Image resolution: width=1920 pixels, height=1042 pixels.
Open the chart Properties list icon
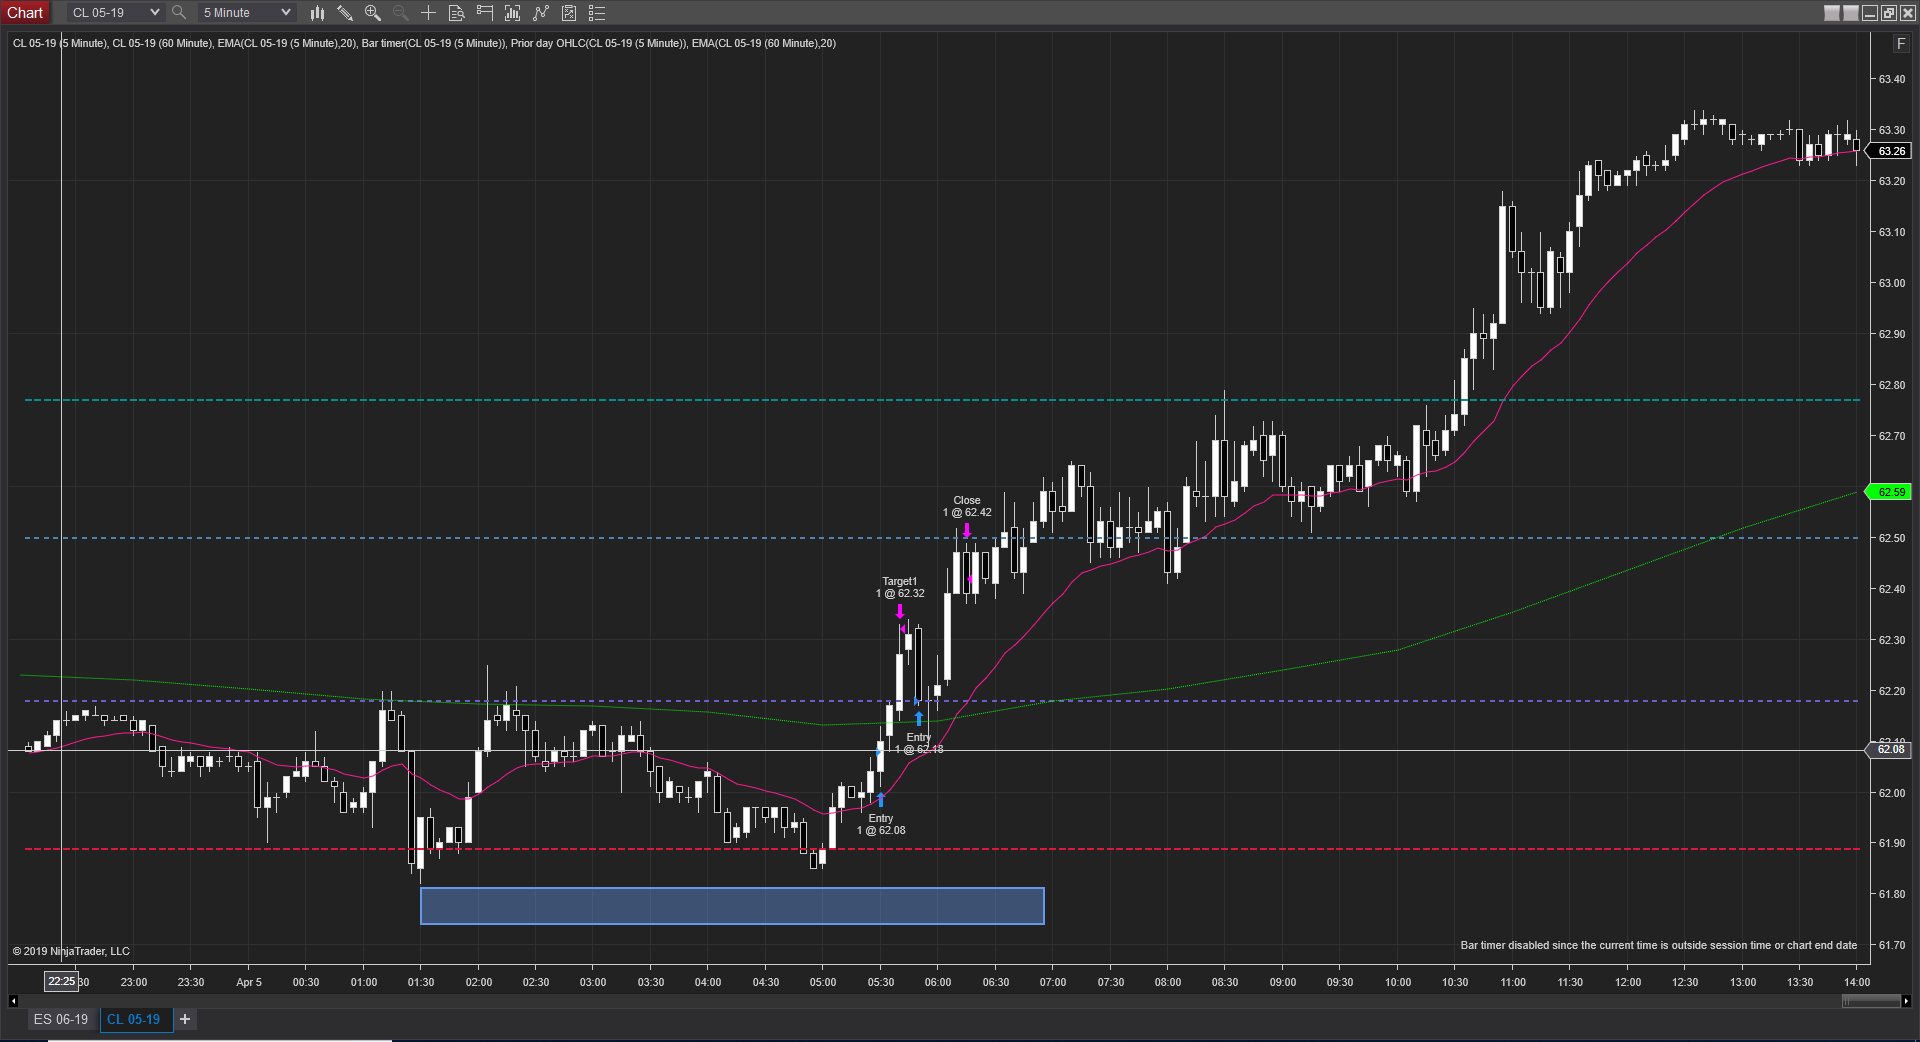pyautogui.click(x=597, y=13)
